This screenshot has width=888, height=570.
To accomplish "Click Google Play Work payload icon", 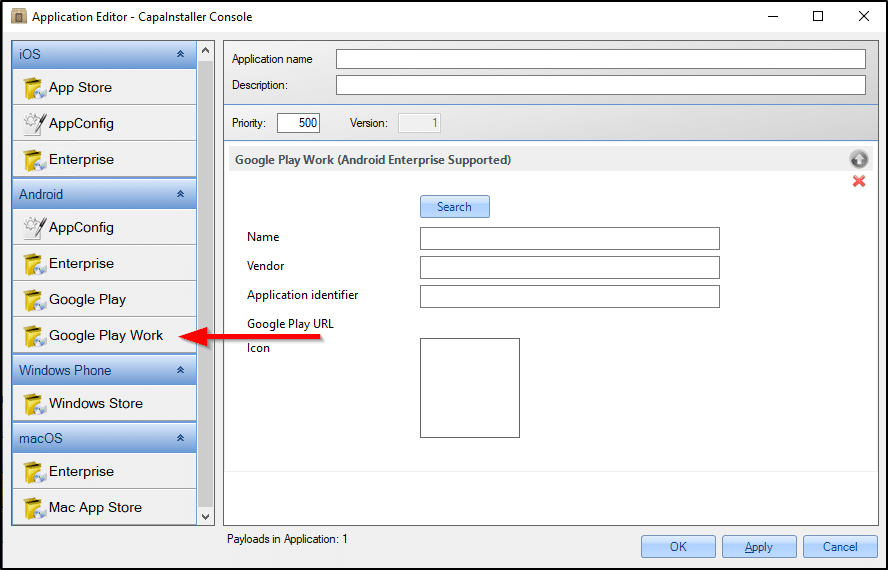I will point(35,336).
